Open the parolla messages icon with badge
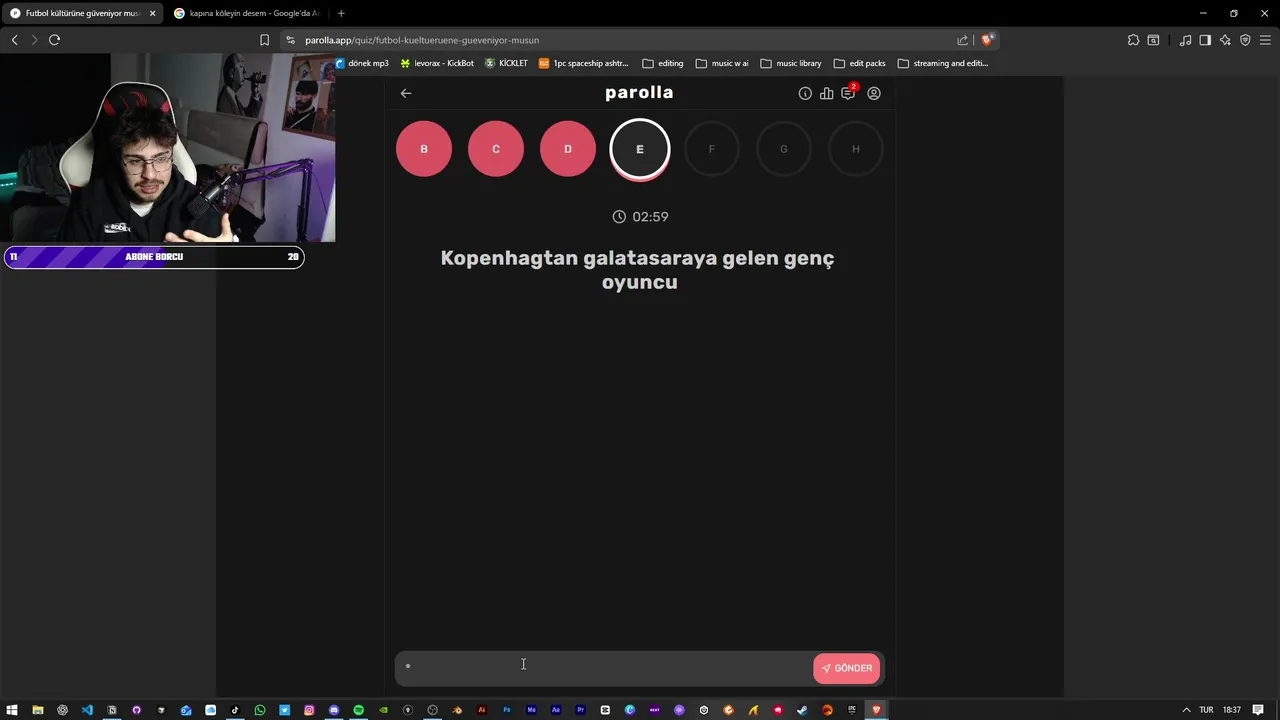The height and width of the screenshot is (720, 1280). click(849, 92)
